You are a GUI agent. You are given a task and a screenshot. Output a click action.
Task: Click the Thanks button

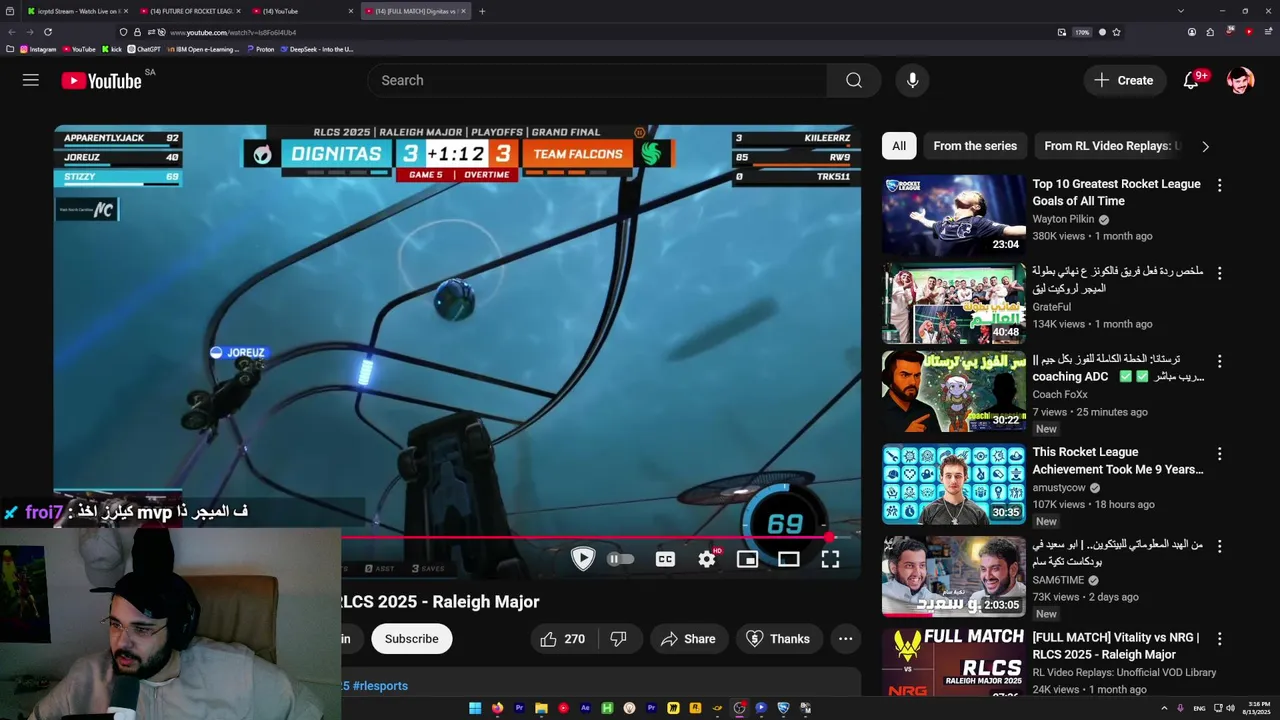(778, 639)
